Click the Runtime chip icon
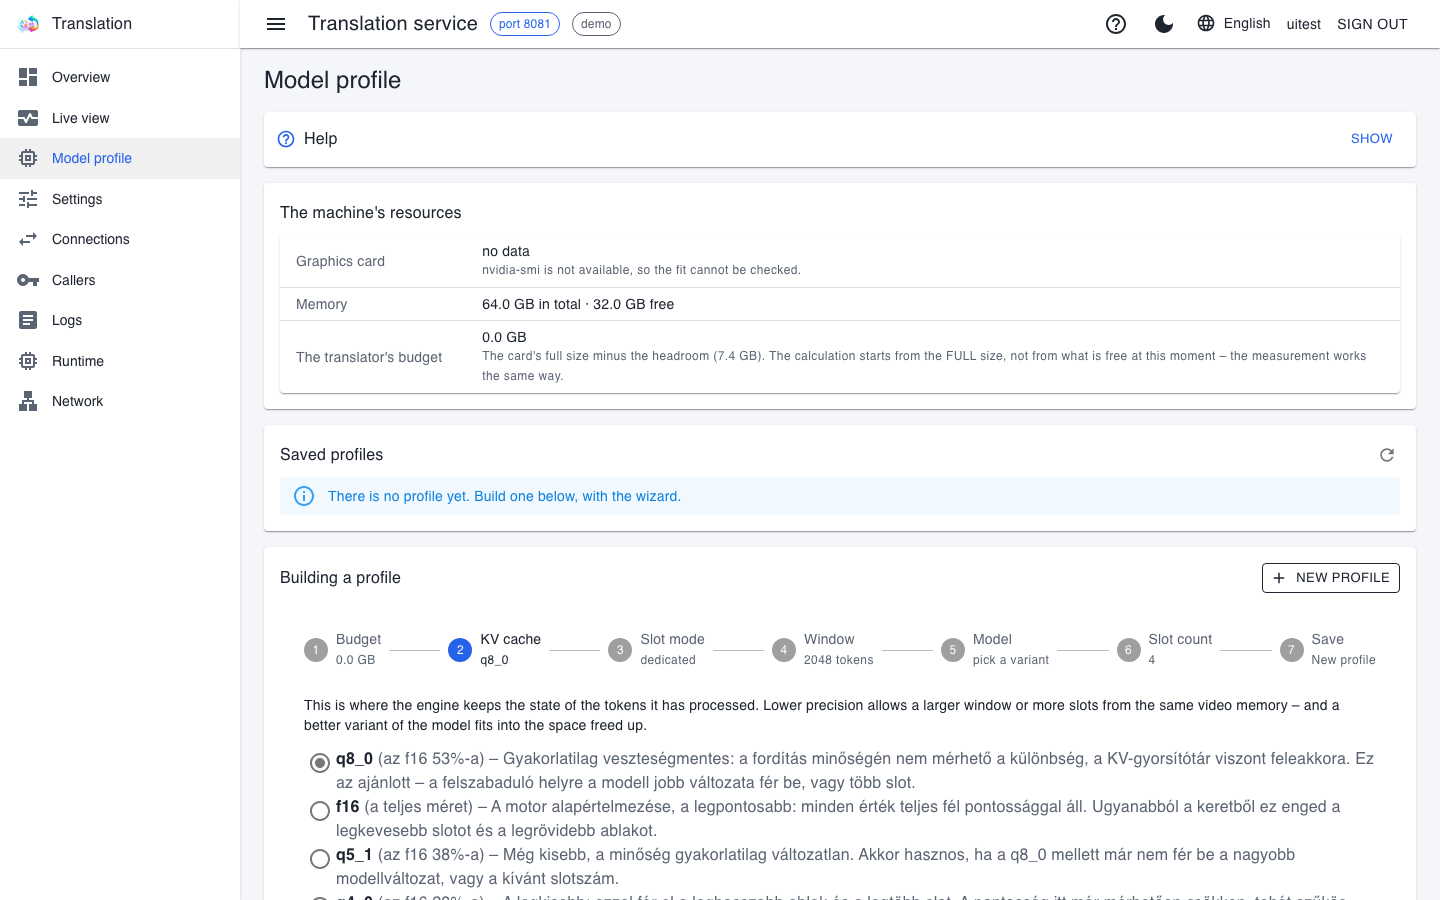 pyautogui.click(x=28, y=361)
